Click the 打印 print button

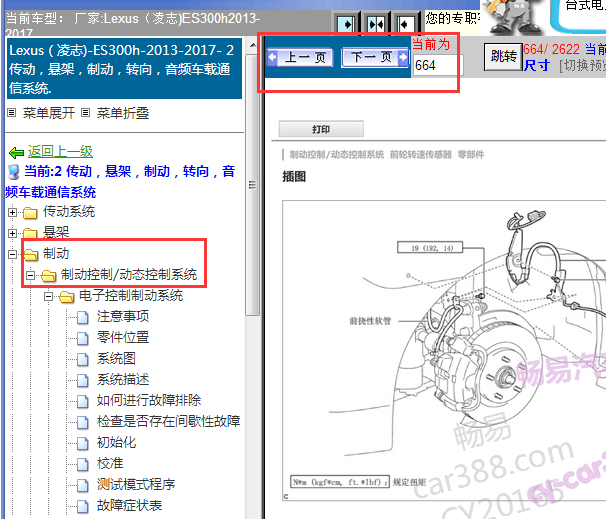[x=321, y=129]
